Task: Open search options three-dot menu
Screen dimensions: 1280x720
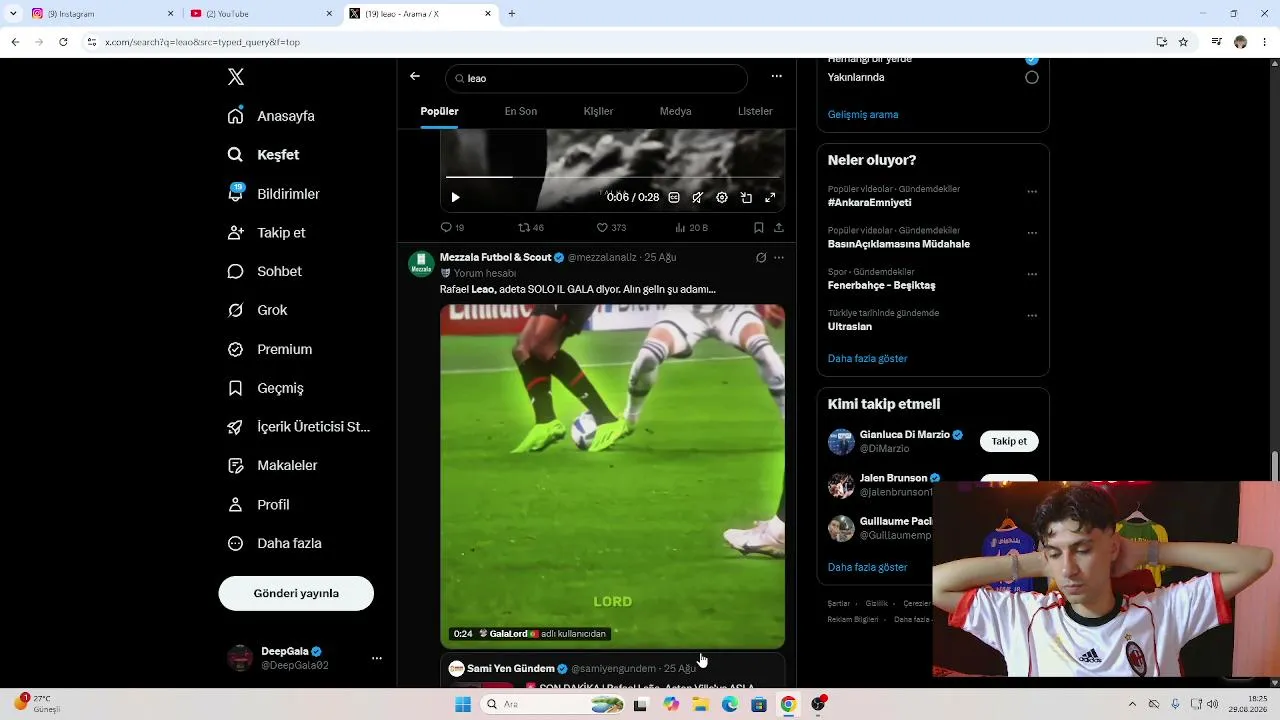Action: pyautogui.click(x=777, y=76)
